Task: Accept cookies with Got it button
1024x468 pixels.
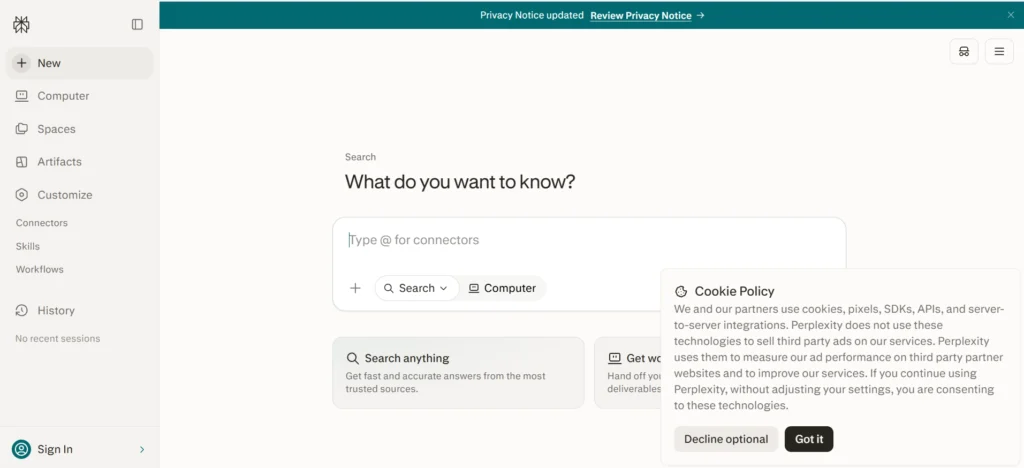Action: (x=809, y=439)
